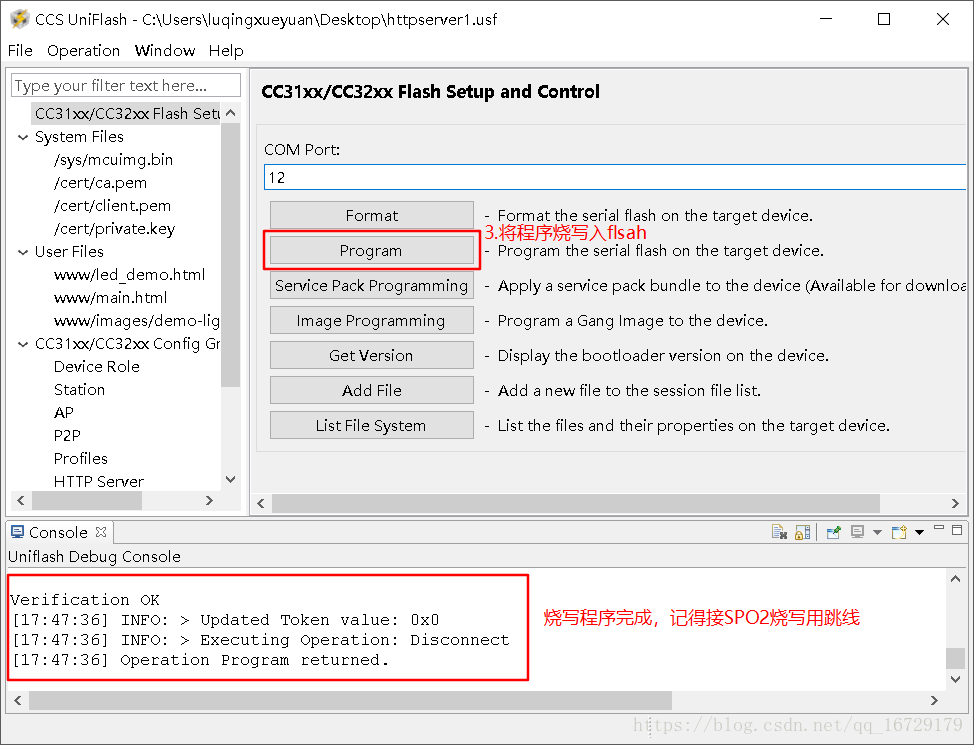
Task: Select /cert/client.pem in the tree
Action: click(x=112, y=206)
